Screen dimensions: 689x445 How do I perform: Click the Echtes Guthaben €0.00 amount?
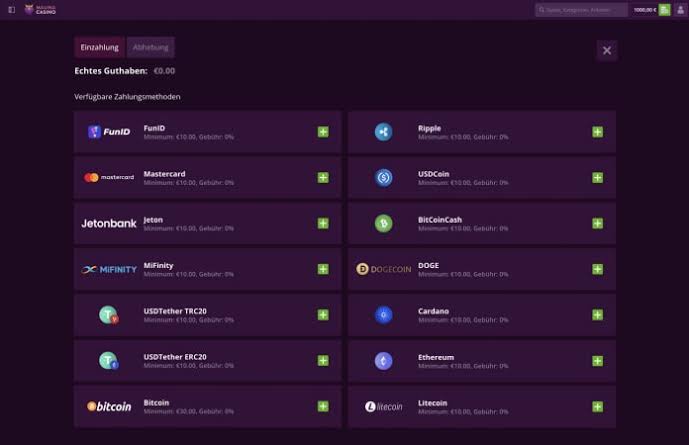[x=164, y=71]
